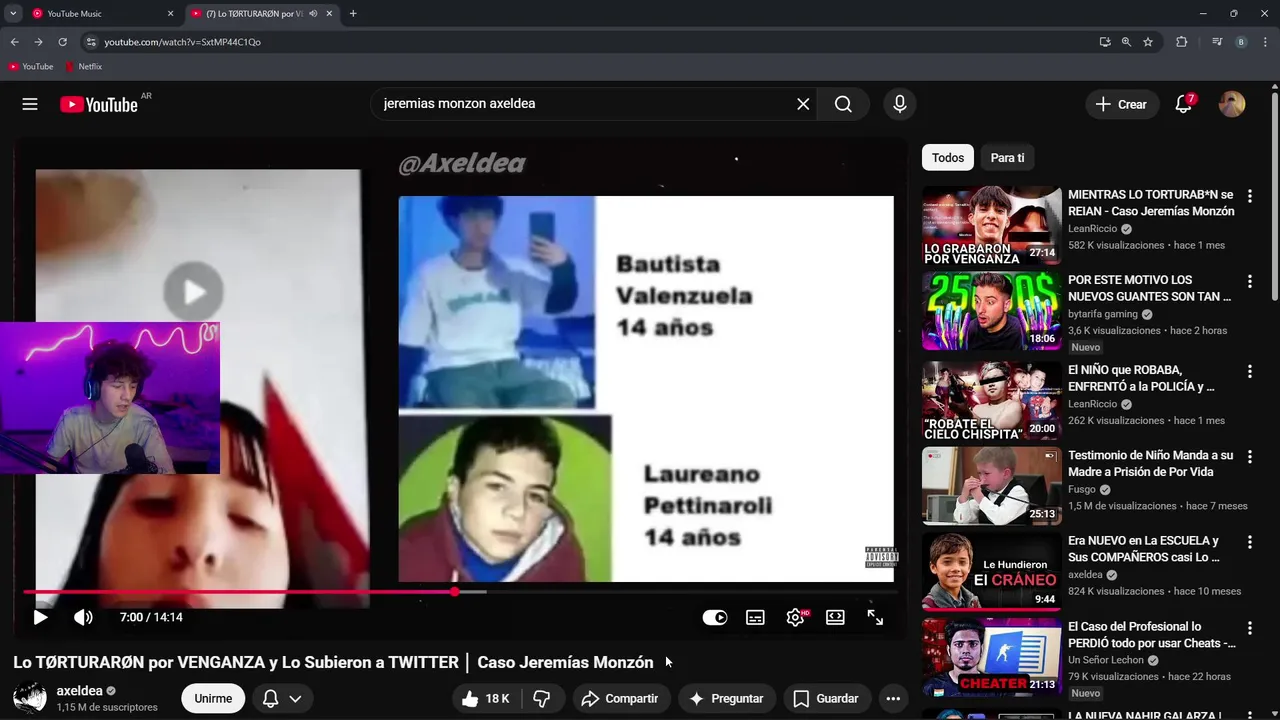The width and height of the screenshot is (1280, 720).
Task: Start voice search with the microphone
Action: [900, 104]
